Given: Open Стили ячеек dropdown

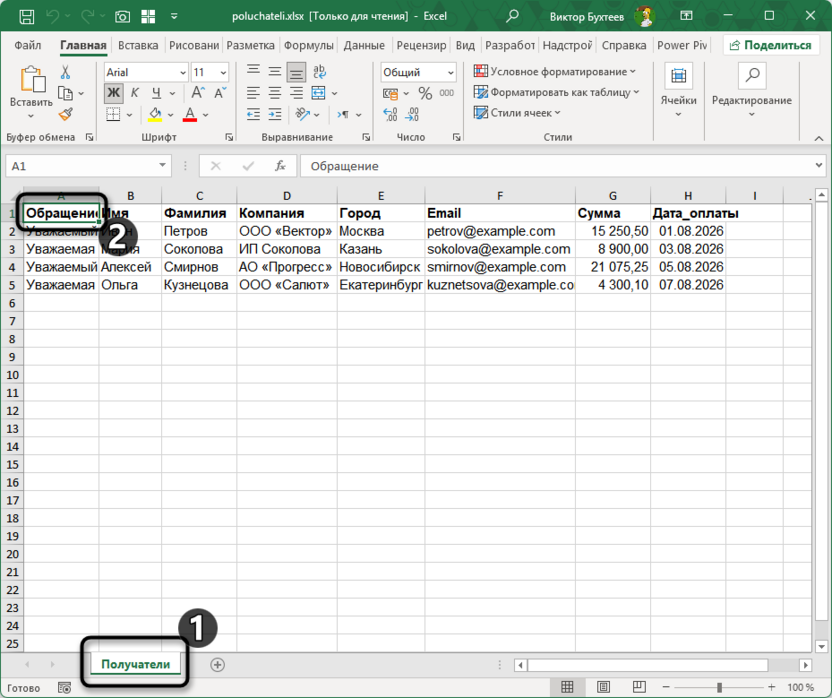Looking at the screenshot, I should point(517,113).
